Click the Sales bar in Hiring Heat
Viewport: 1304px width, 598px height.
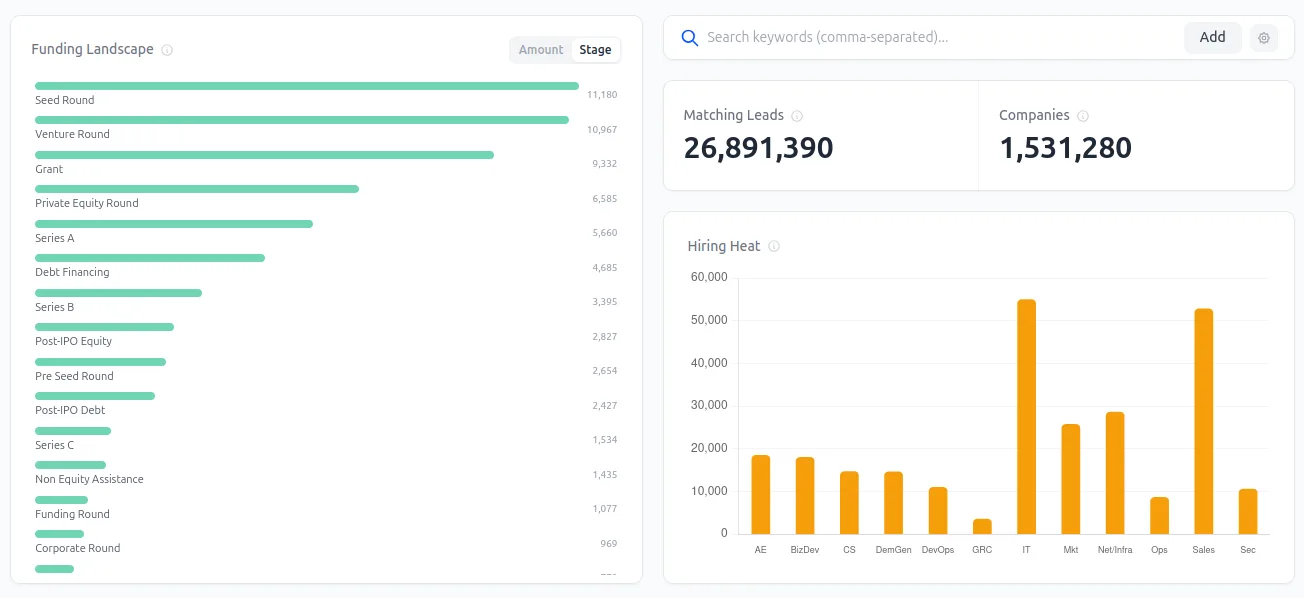pyautogui.click(x=1203, y=421)
